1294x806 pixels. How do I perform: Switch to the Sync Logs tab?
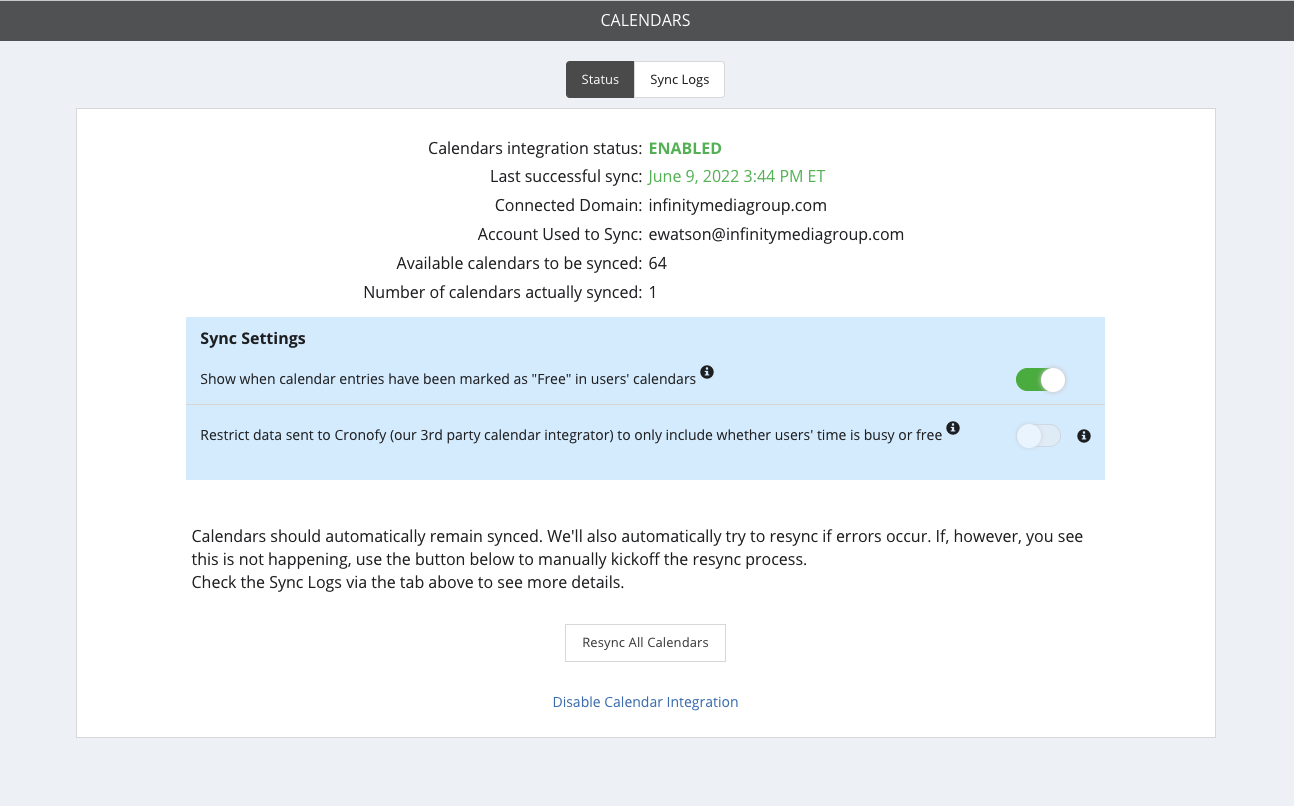tap(679, 80)
